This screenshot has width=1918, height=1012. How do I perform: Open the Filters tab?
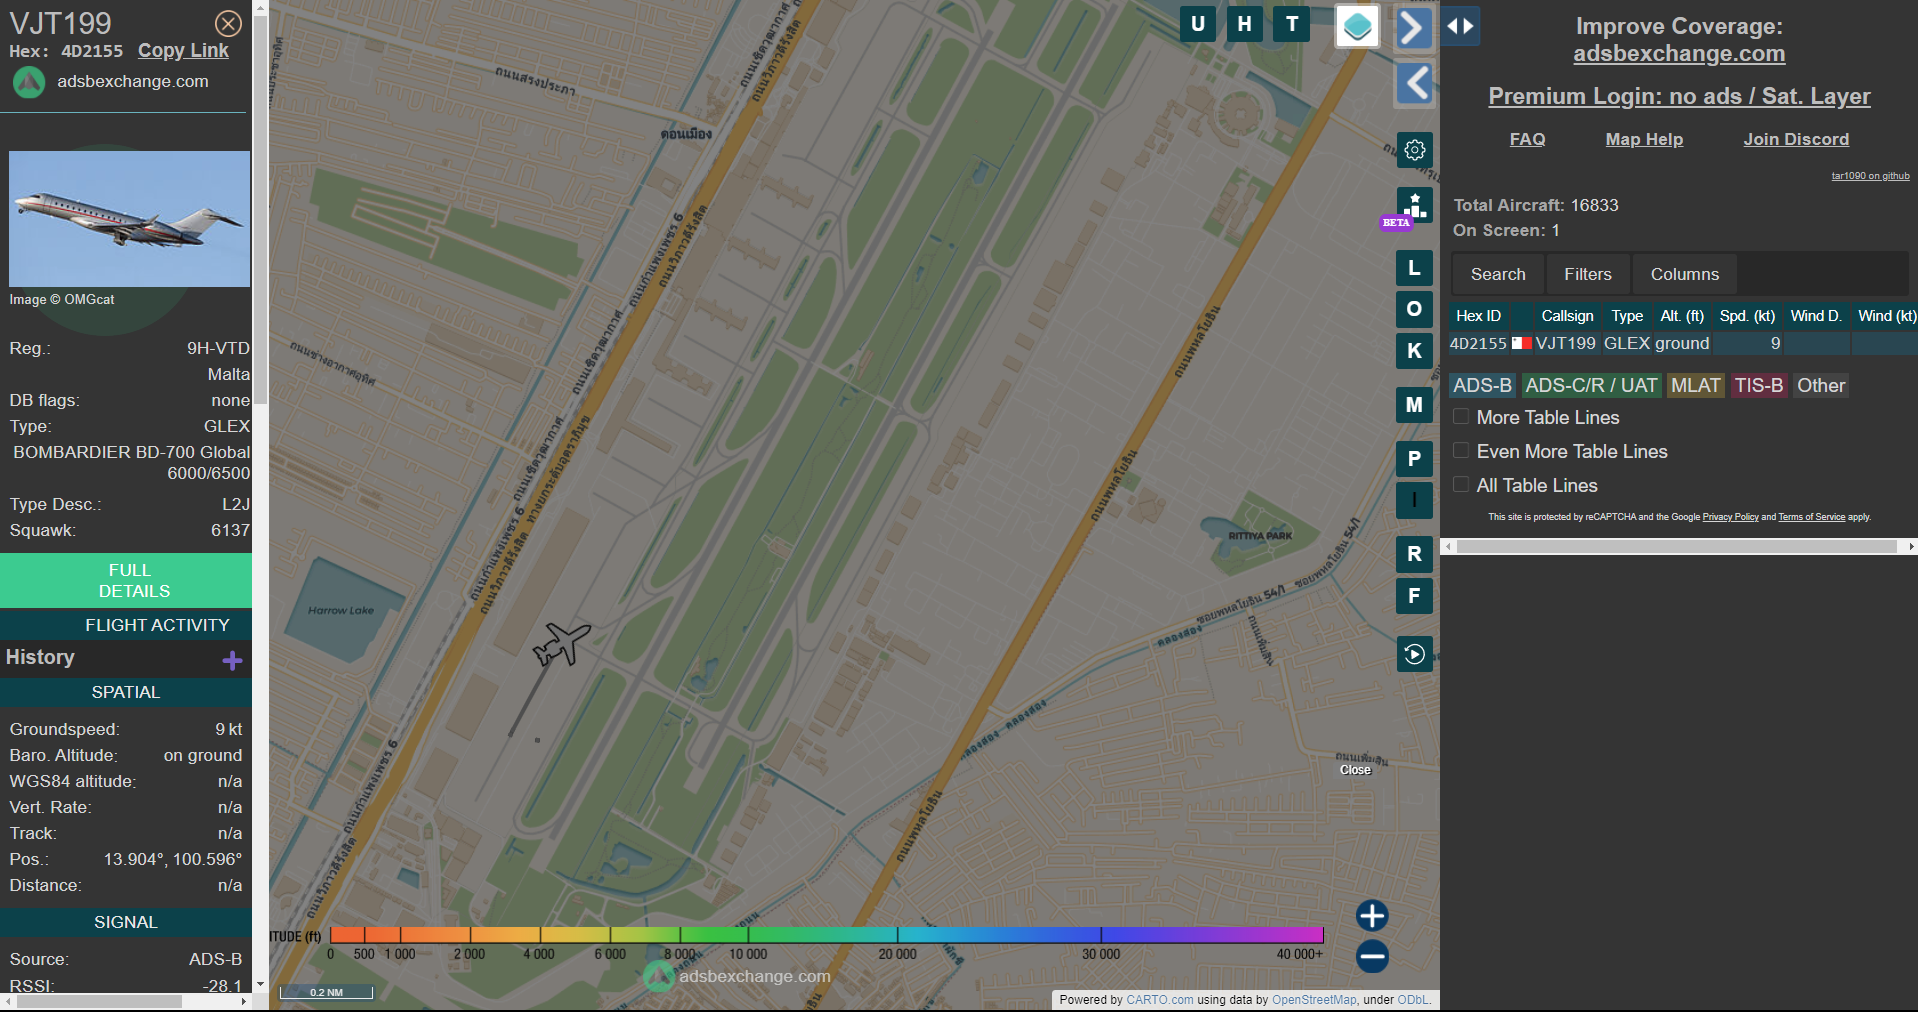pyautogui.click(x=1588, y=274)
